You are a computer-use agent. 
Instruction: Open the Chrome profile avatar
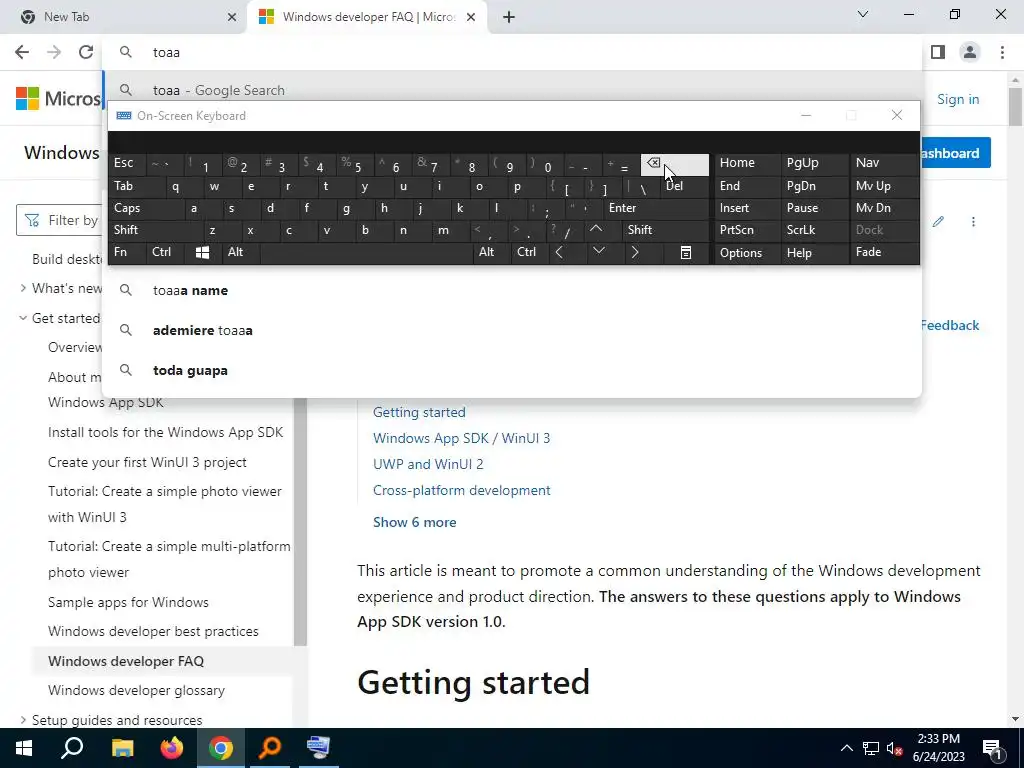coord(970,52)
